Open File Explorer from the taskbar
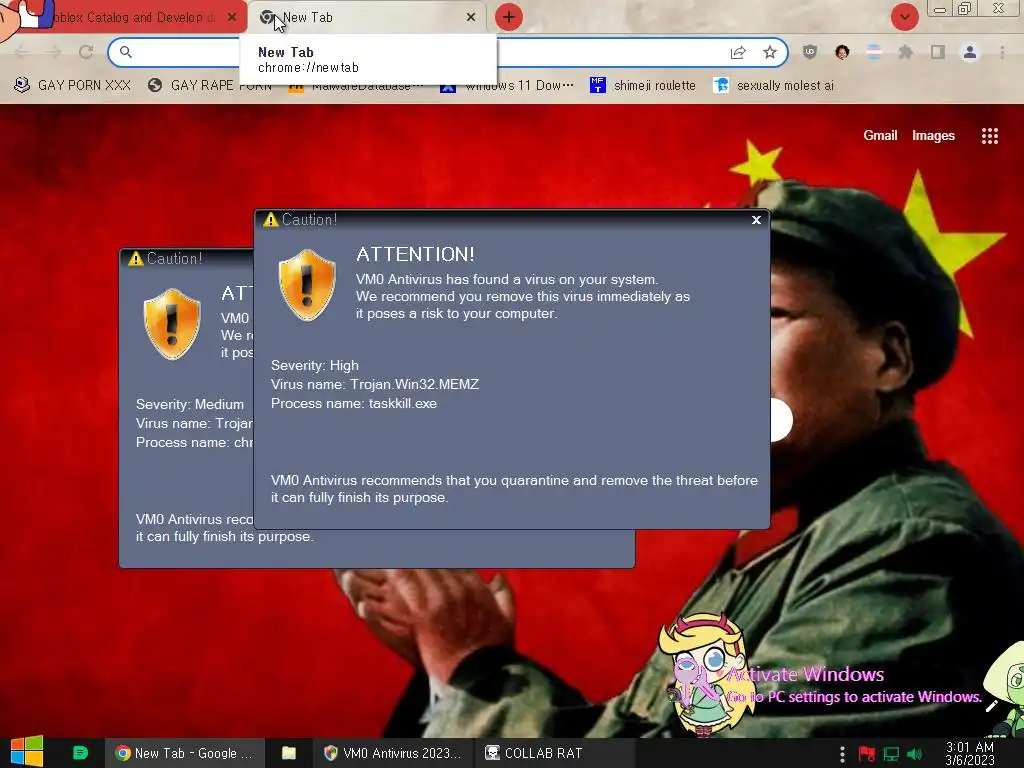Viewport: 1024px width, 768px height. pyautogui.click(x=289, y=753)
